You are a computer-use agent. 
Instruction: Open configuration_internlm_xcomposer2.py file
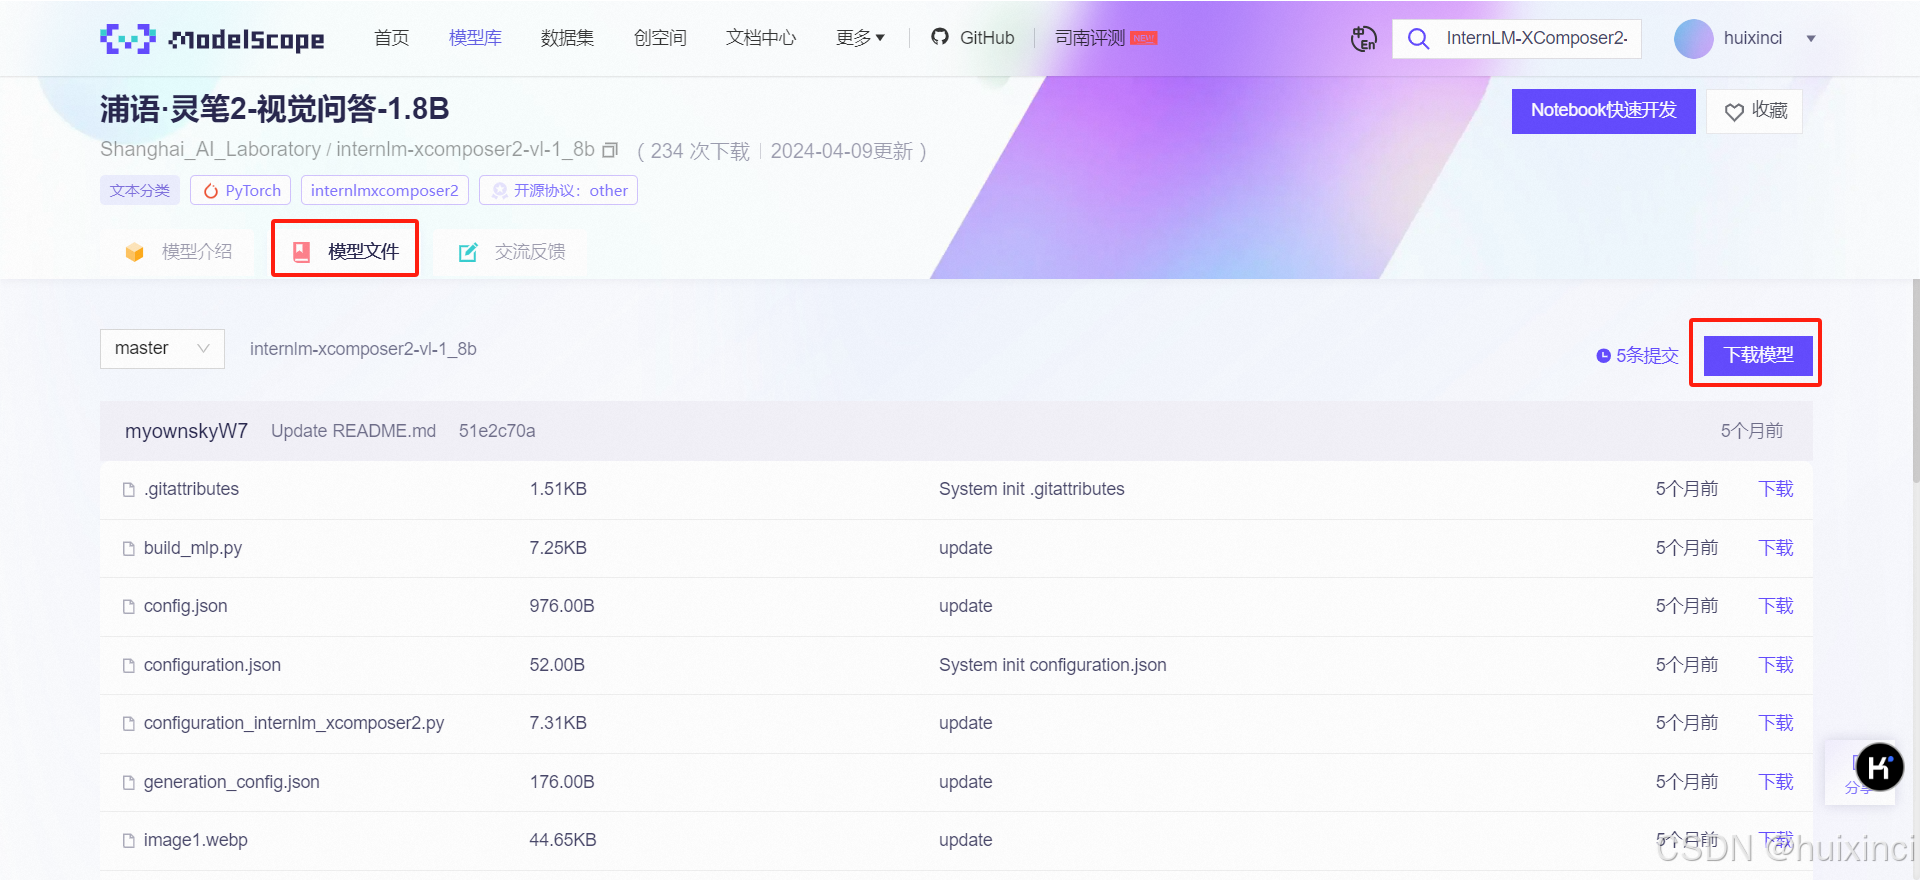pos(294,723)
